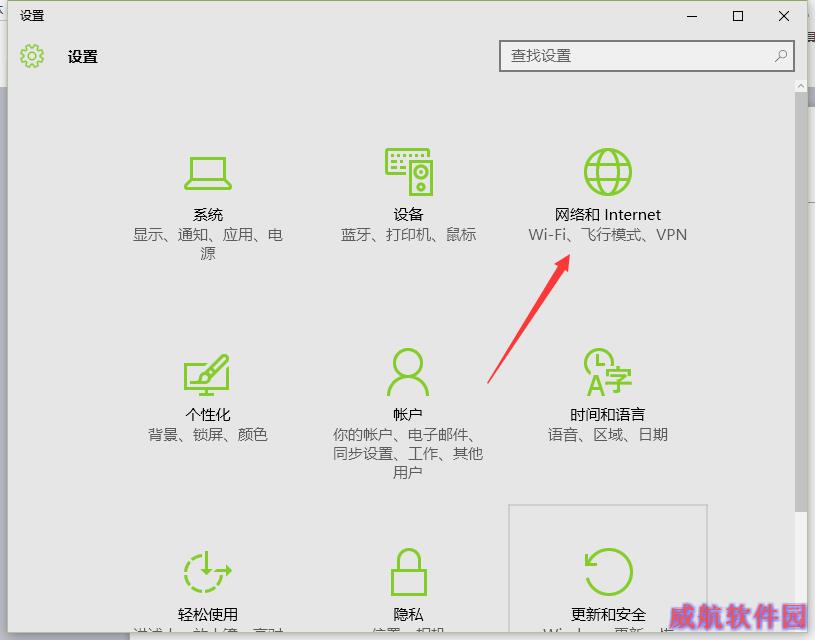Viewport: 815px width, 640px height.
Task: Open the 设备 keyboard and speaker icon
Action: (x=409, y=172)
